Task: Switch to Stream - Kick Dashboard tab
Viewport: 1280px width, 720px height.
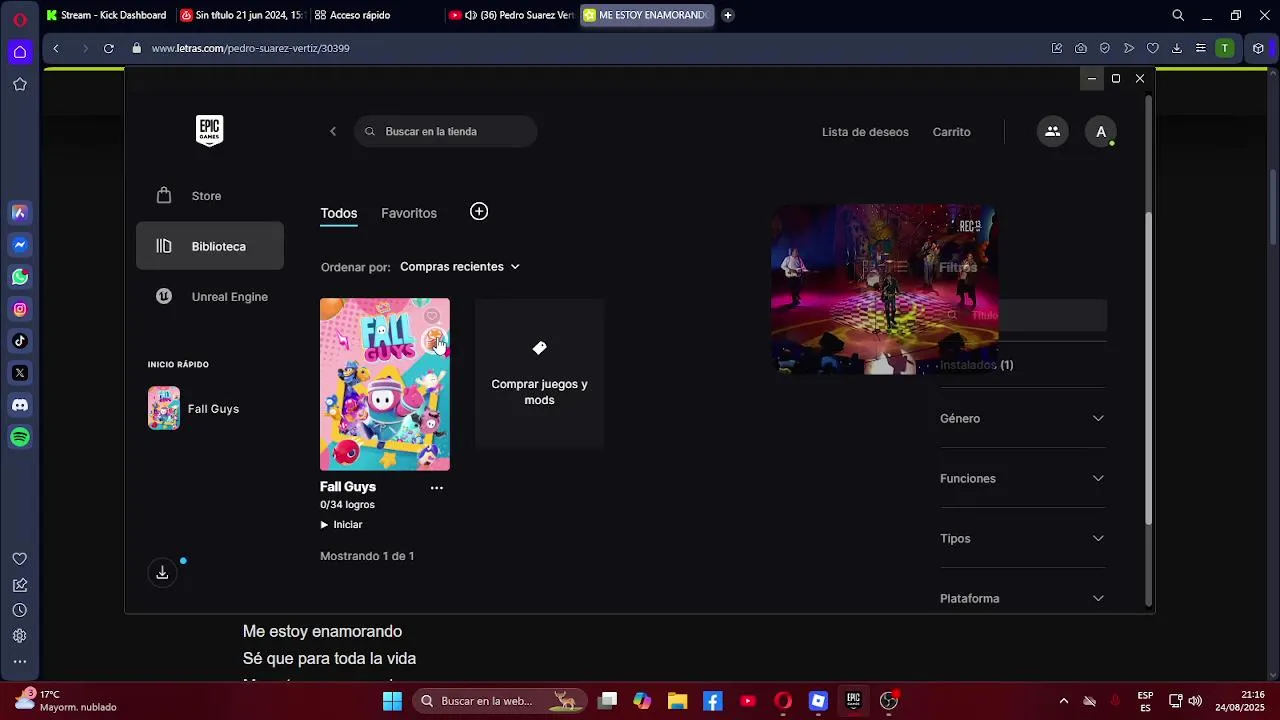Action: pyautogui.click(x=107, y=15)
